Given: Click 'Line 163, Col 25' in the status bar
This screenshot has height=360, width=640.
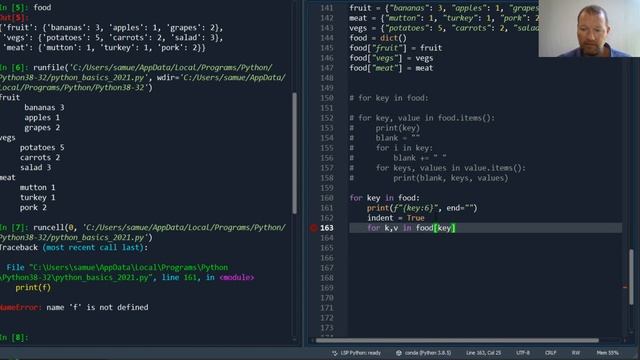Looking at the screenshot, I should click(483, 353).
